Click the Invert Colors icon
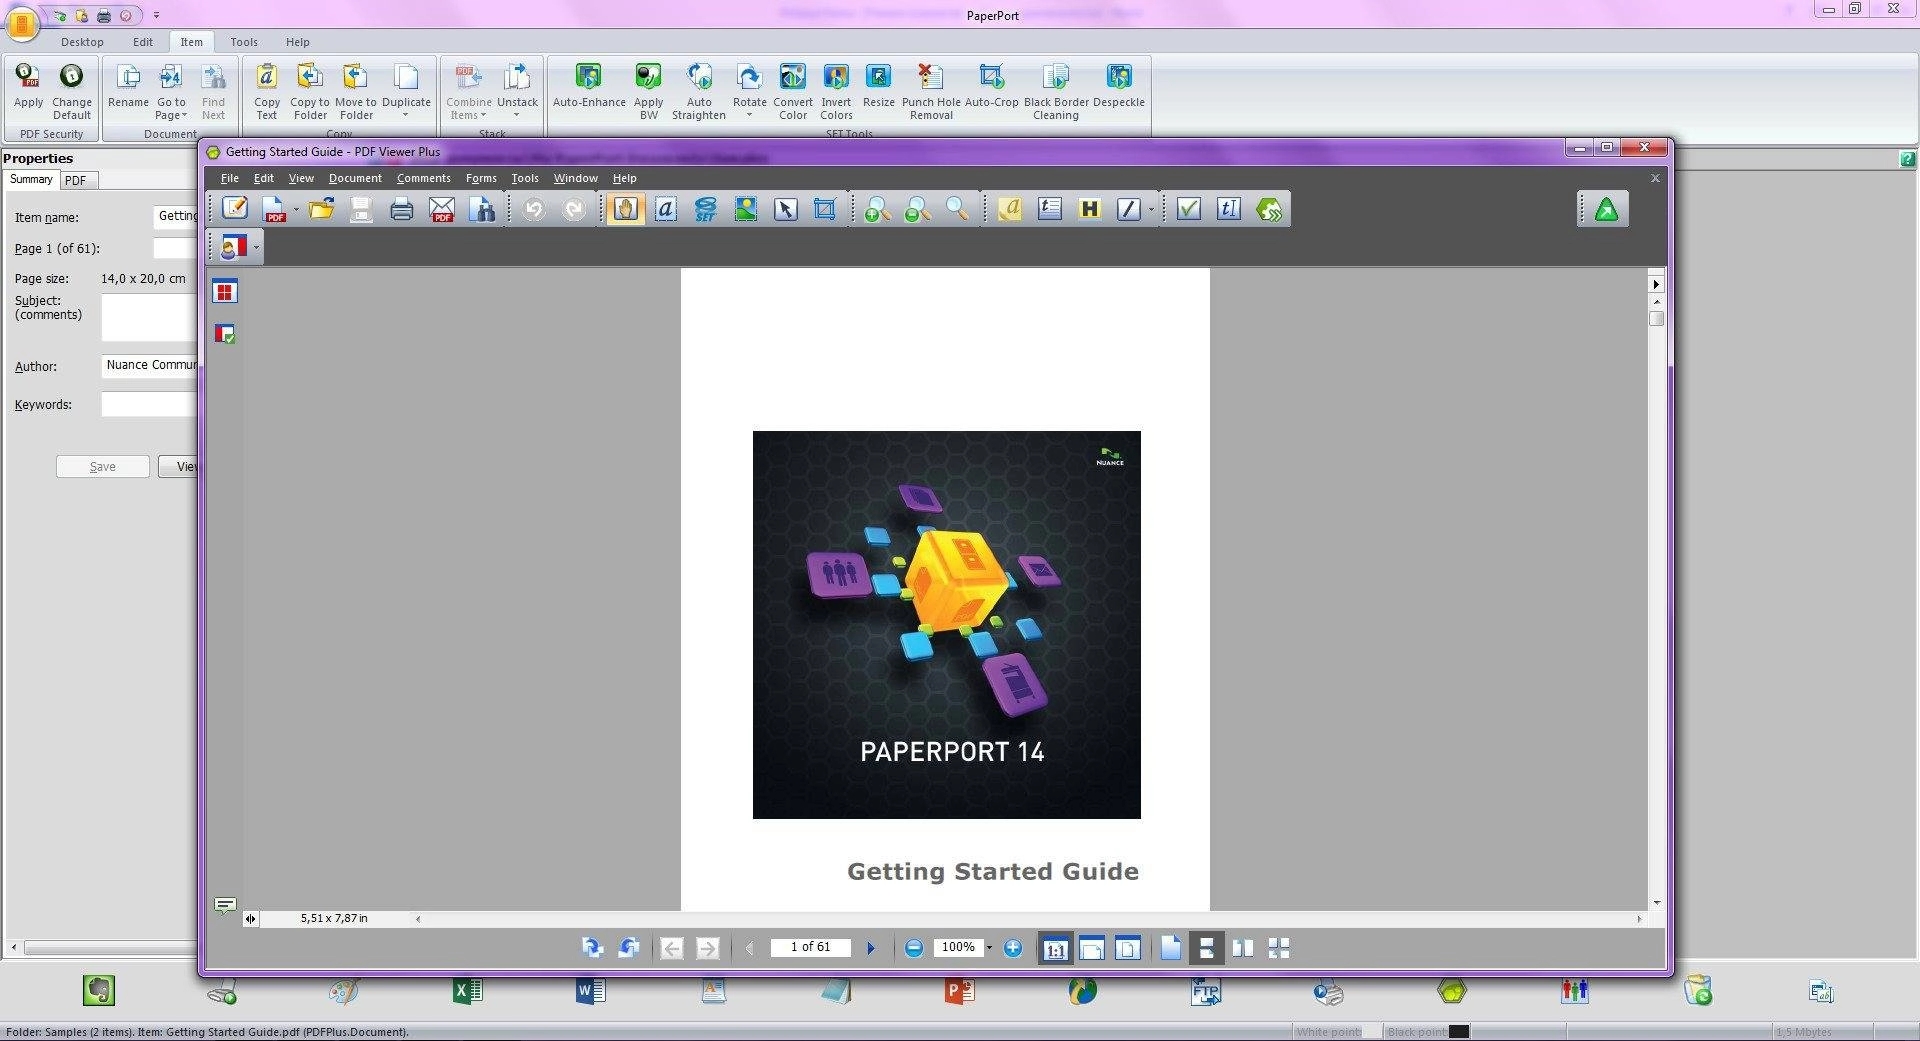Screen dimensions: 1920x1041 836,91
